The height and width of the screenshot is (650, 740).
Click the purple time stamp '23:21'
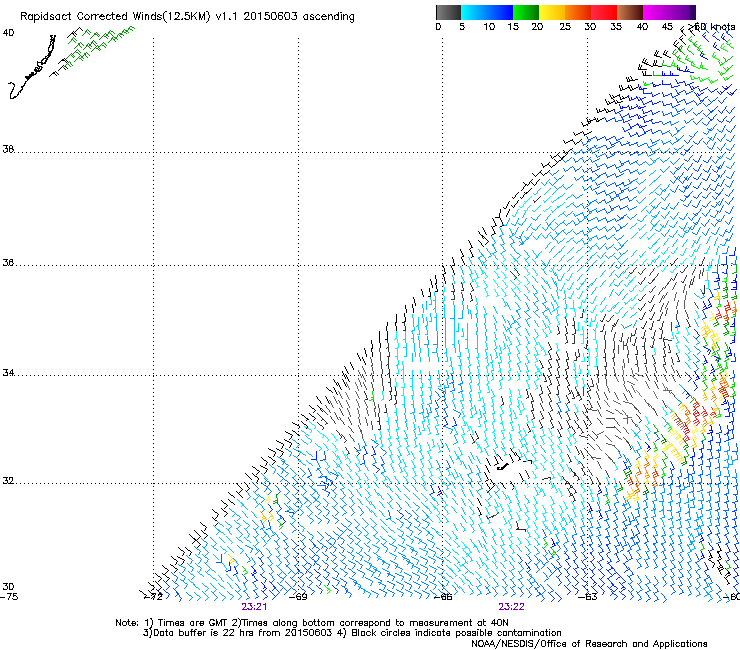tap(254, 607)
